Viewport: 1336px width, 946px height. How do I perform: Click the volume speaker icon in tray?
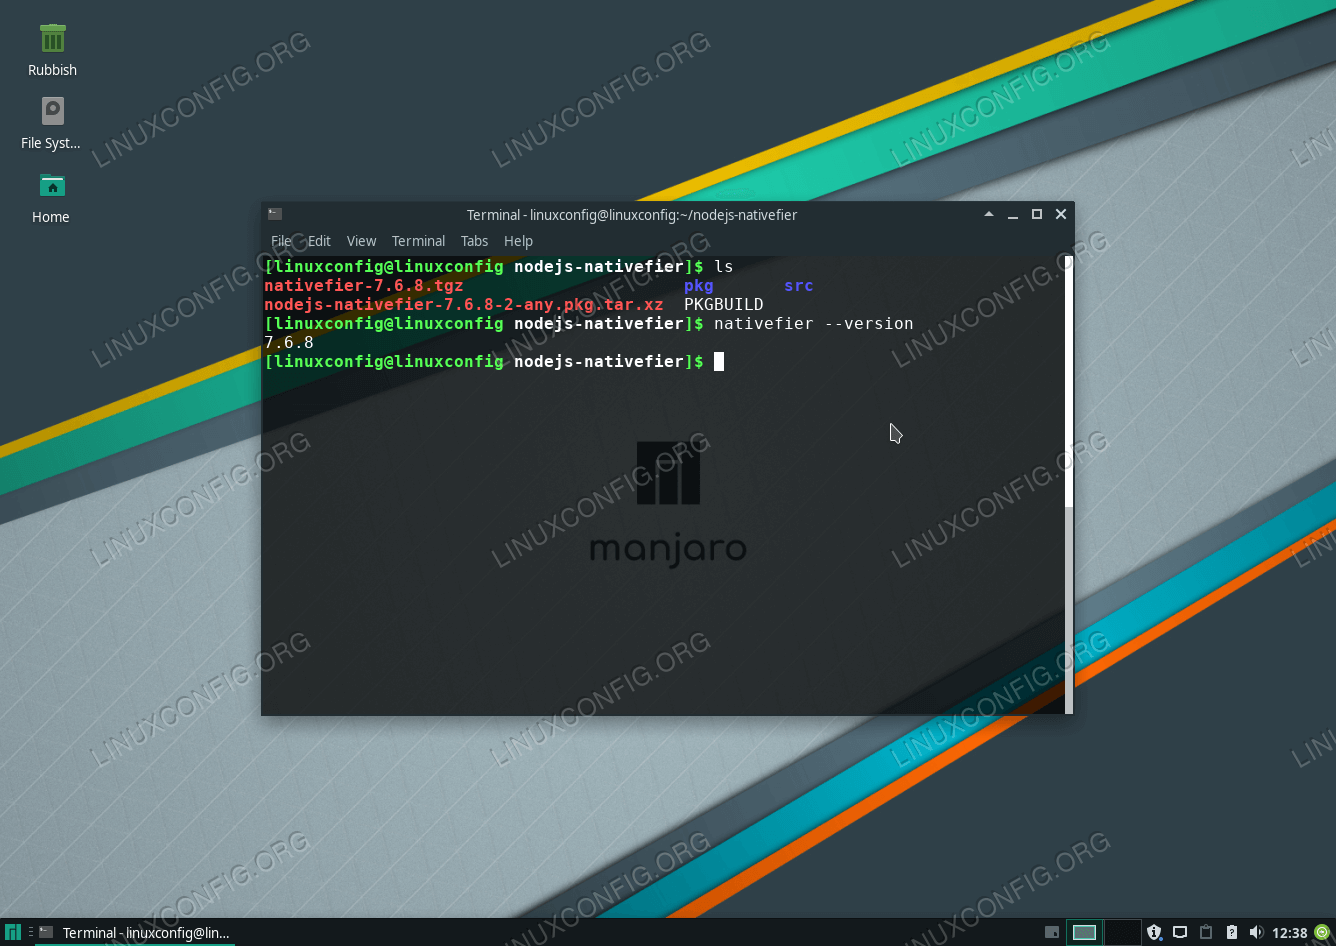[x=1256, y=932]
